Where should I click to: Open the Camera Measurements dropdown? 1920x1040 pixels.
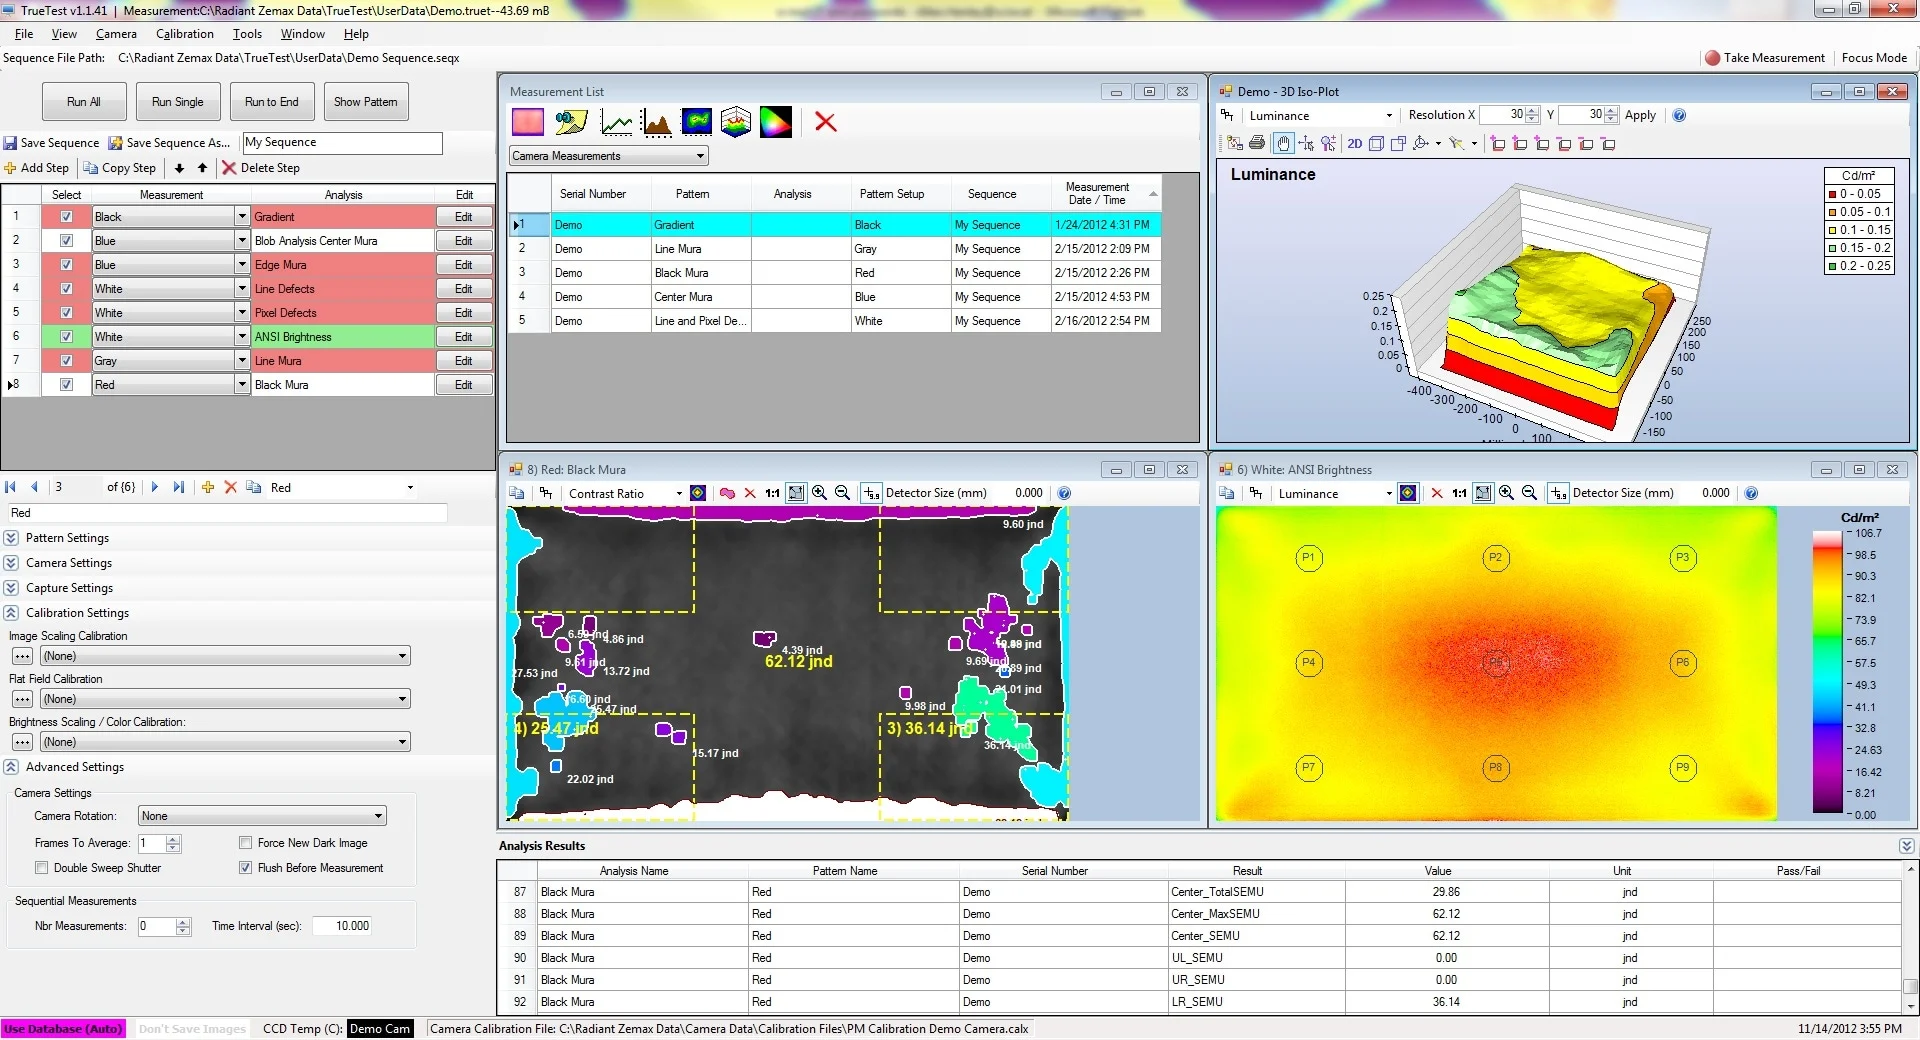(x=698, y=155)
